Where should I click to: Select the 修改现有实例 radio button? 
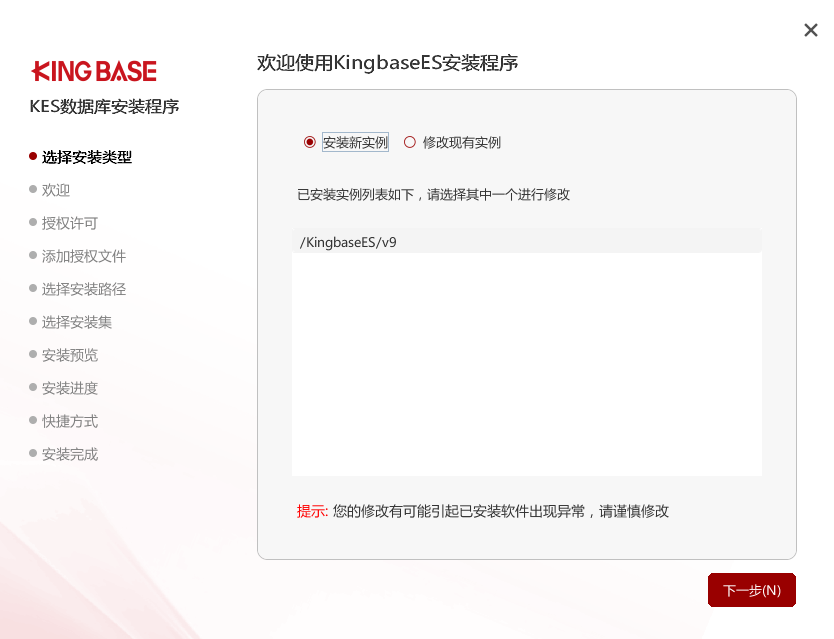410,142
